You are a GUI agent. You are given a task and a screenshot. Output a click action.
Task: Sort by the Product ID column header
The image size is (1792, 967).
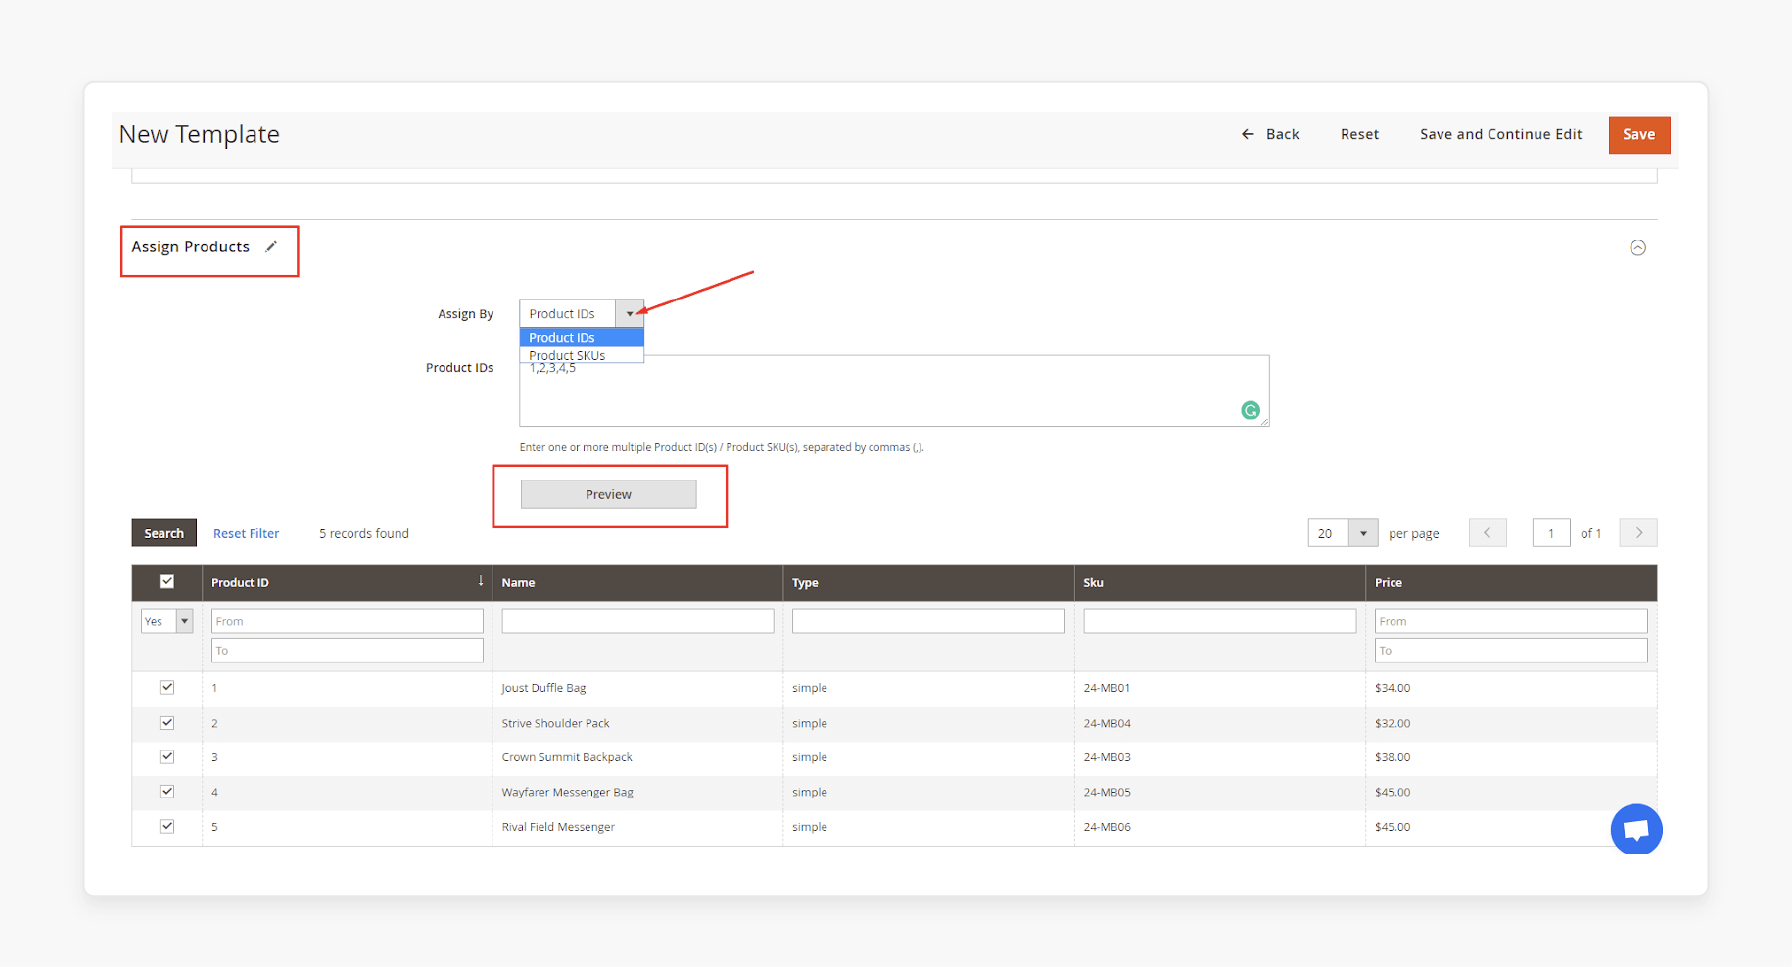point(347,582)
